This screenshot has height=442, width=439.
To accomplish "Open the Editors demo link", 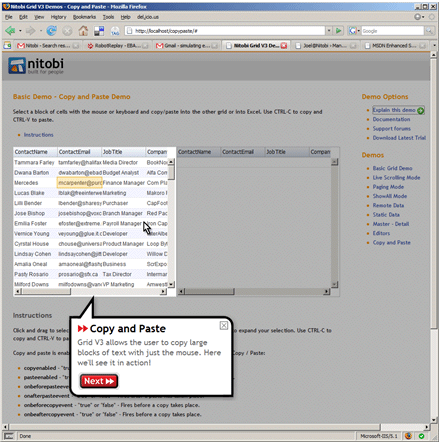I will click(x=381, y=233).
